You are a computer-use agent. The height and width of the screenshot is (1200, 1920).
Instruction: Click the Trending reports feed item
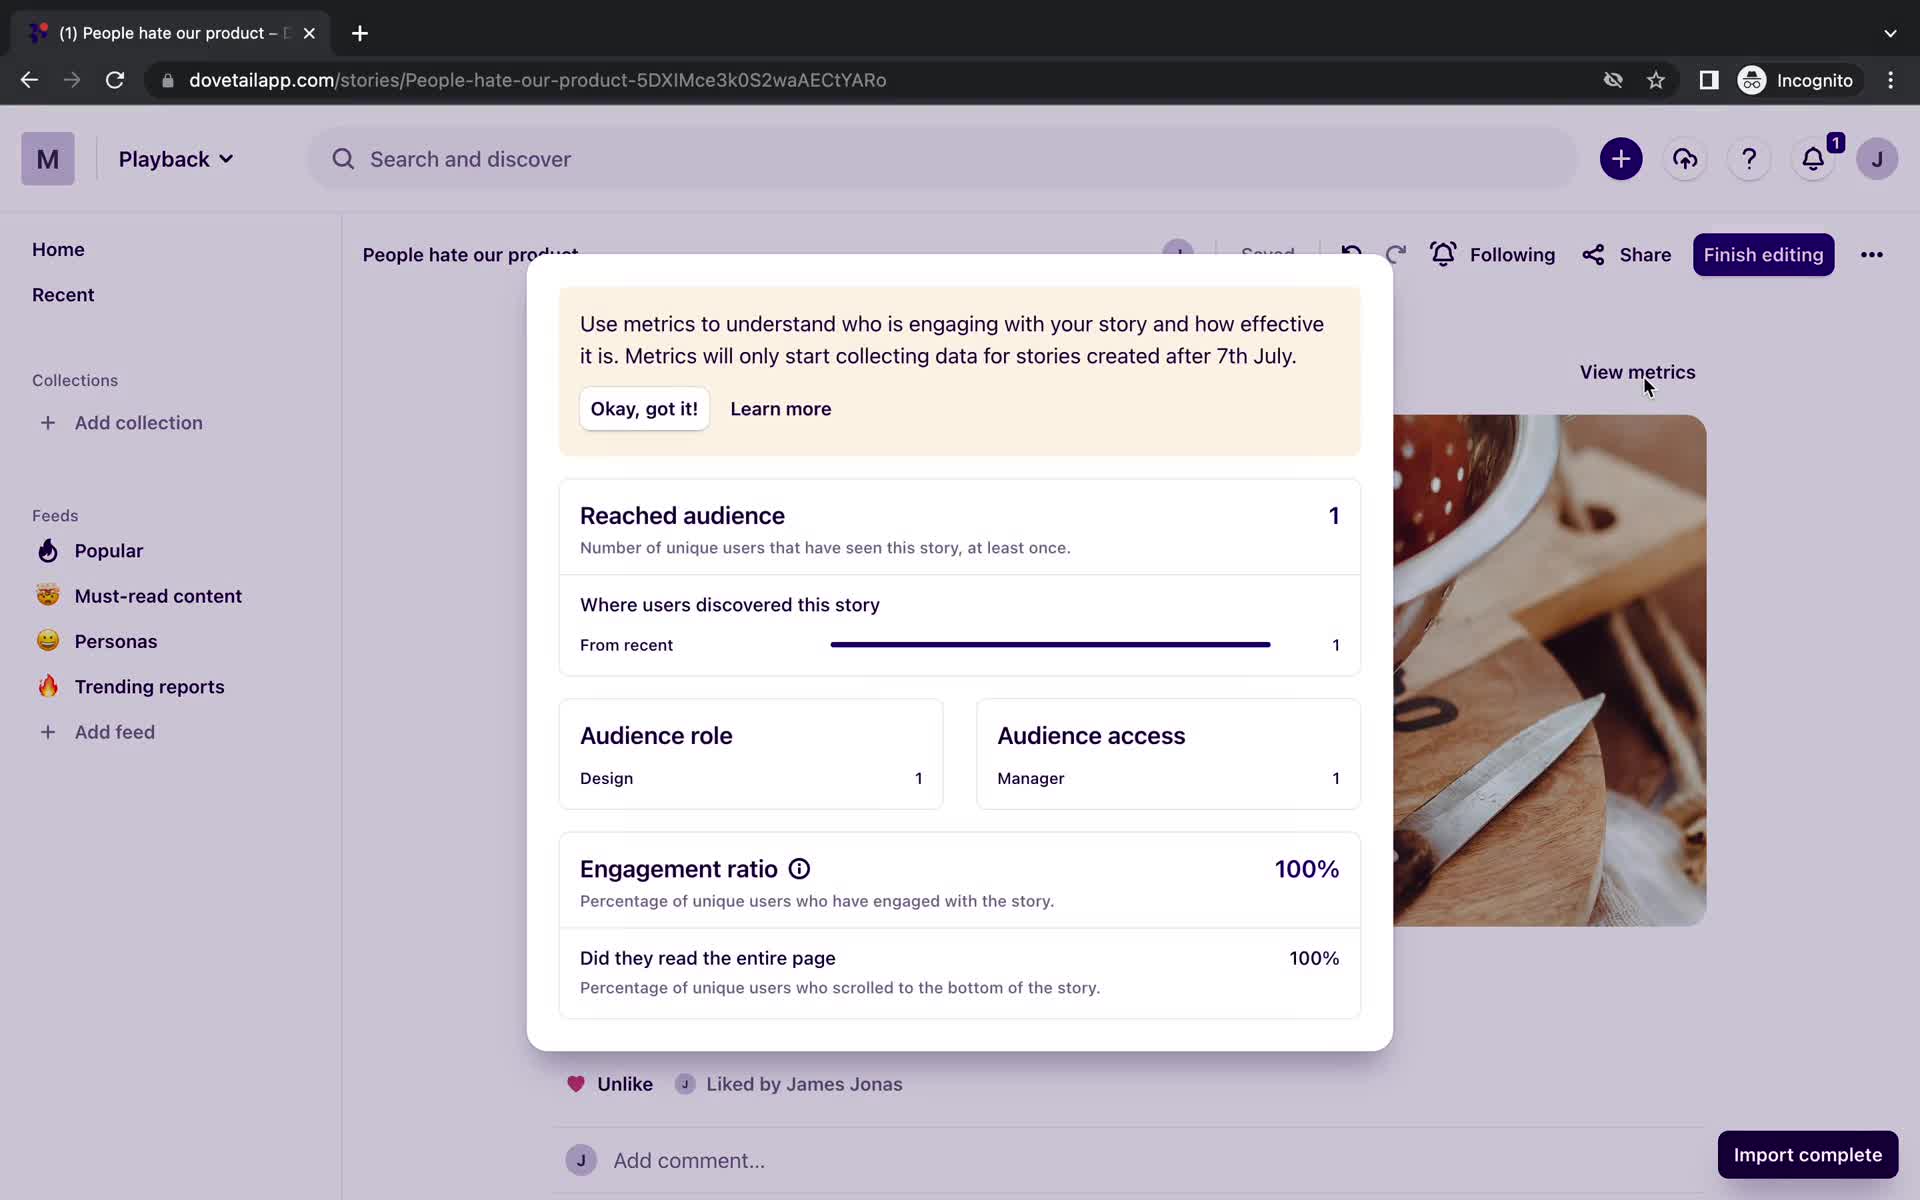149,688
